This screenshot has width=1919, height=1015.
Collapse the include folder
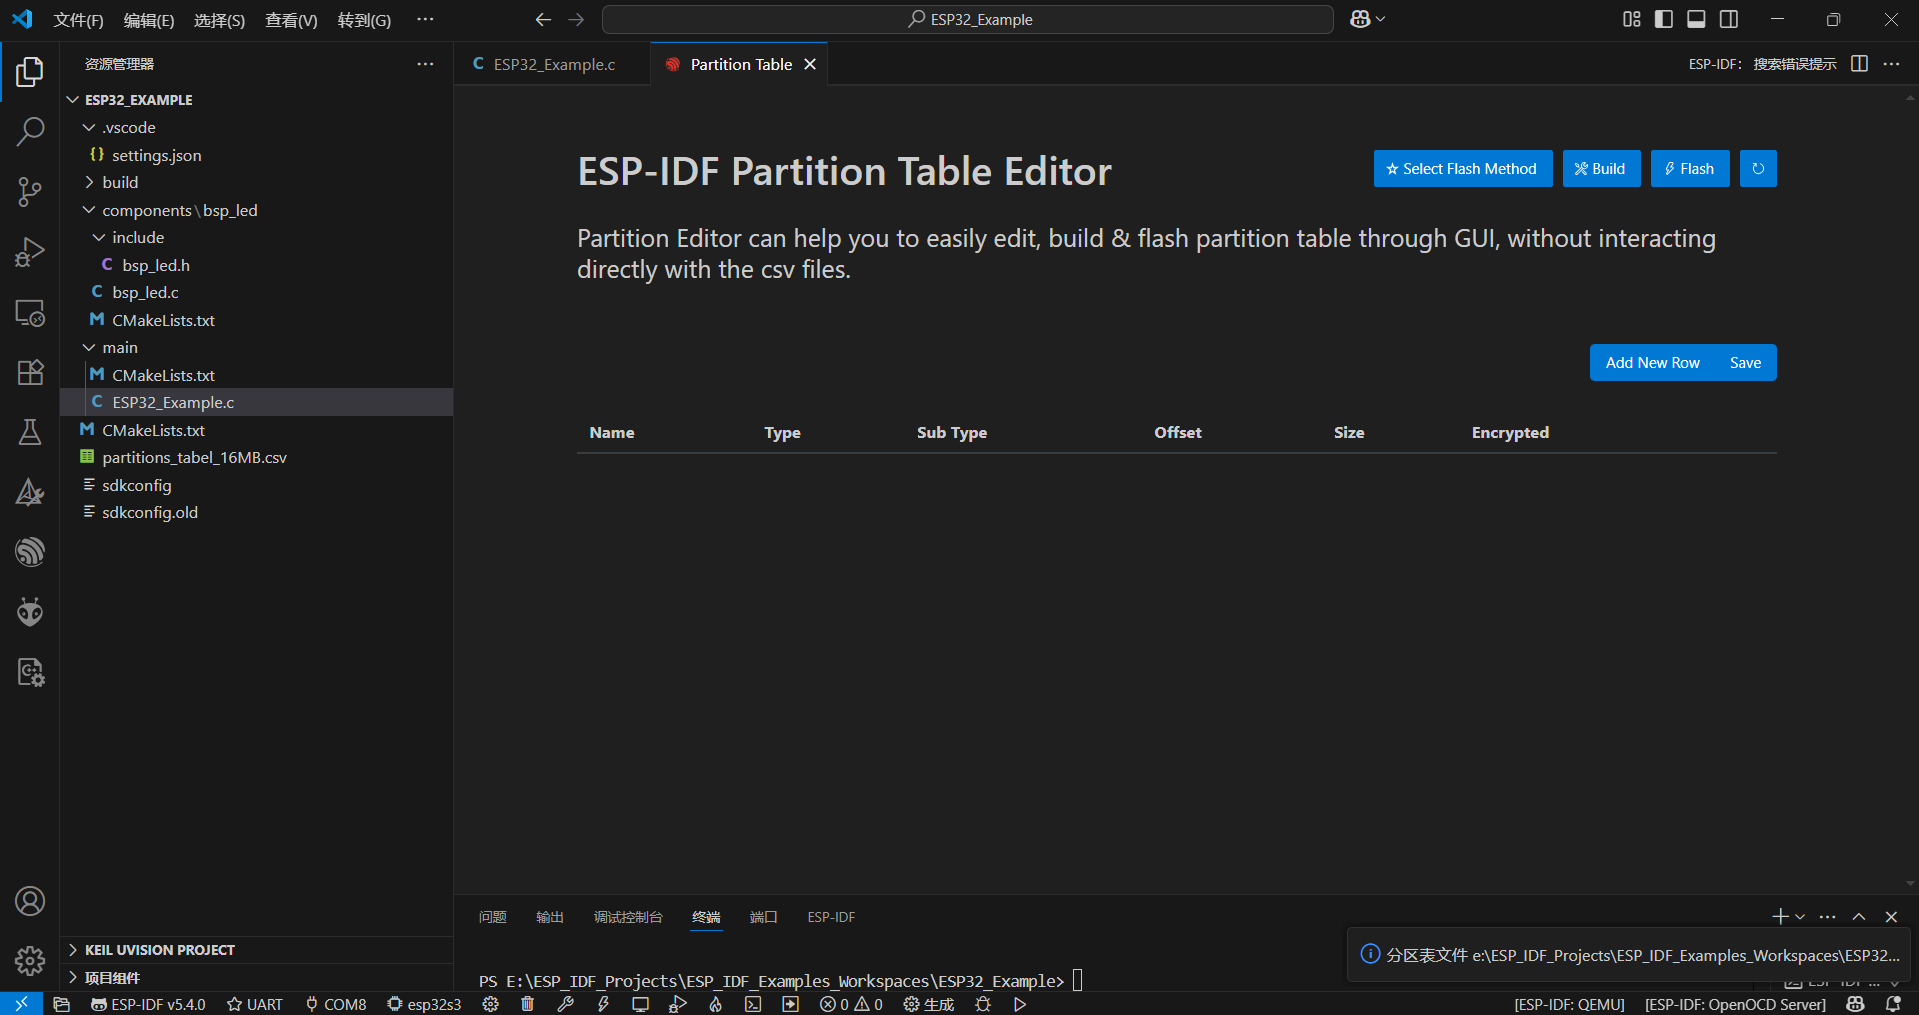pos(99,237)
